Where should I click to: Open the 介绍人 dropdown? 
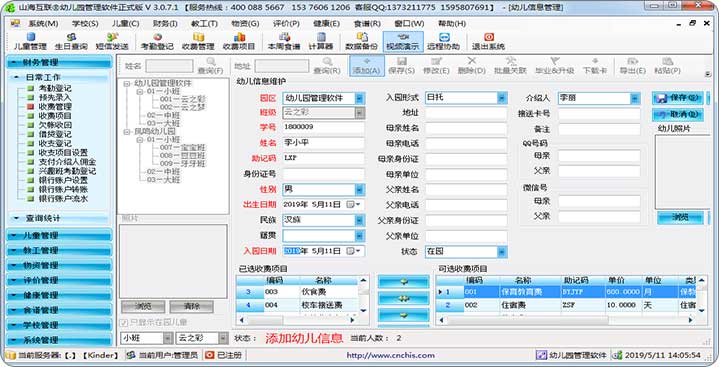point(635,98)
